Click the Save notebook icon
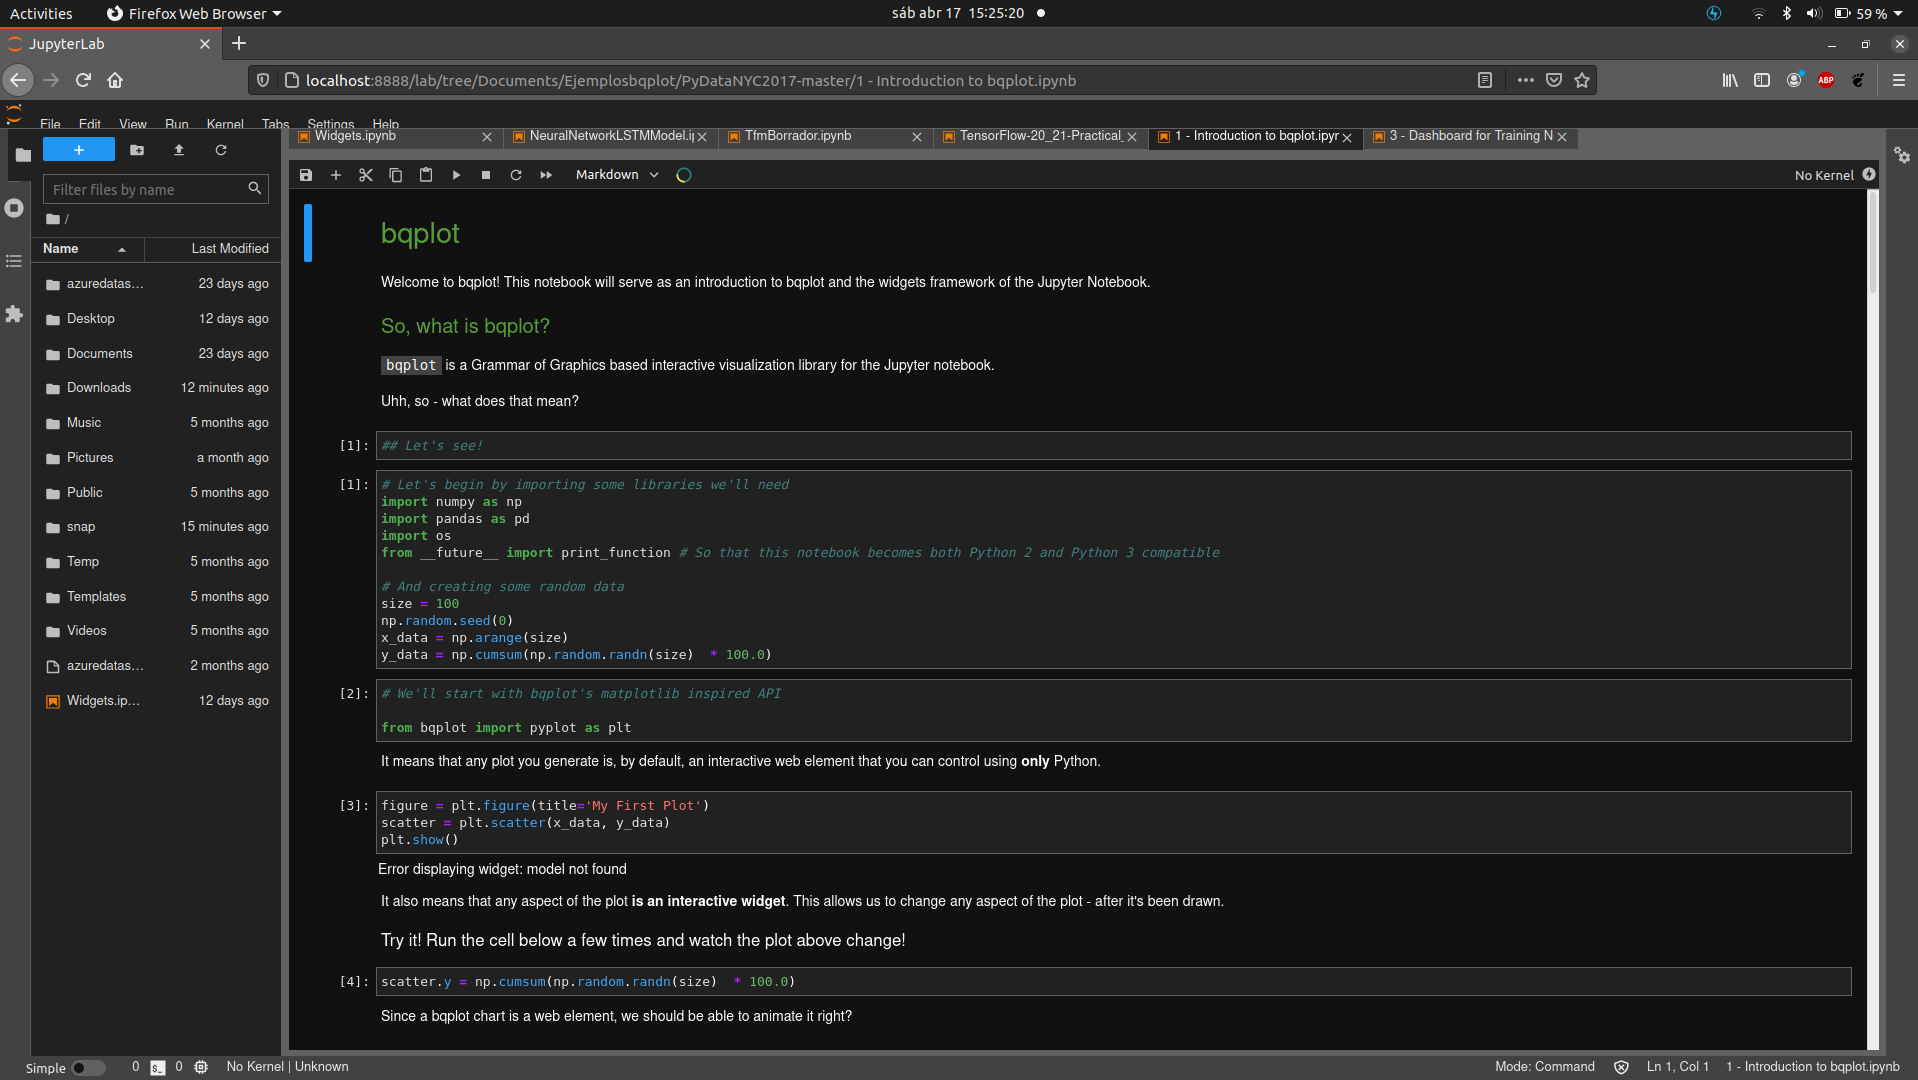Viewport: 1918px width, 1080px height. pos(306,174)
